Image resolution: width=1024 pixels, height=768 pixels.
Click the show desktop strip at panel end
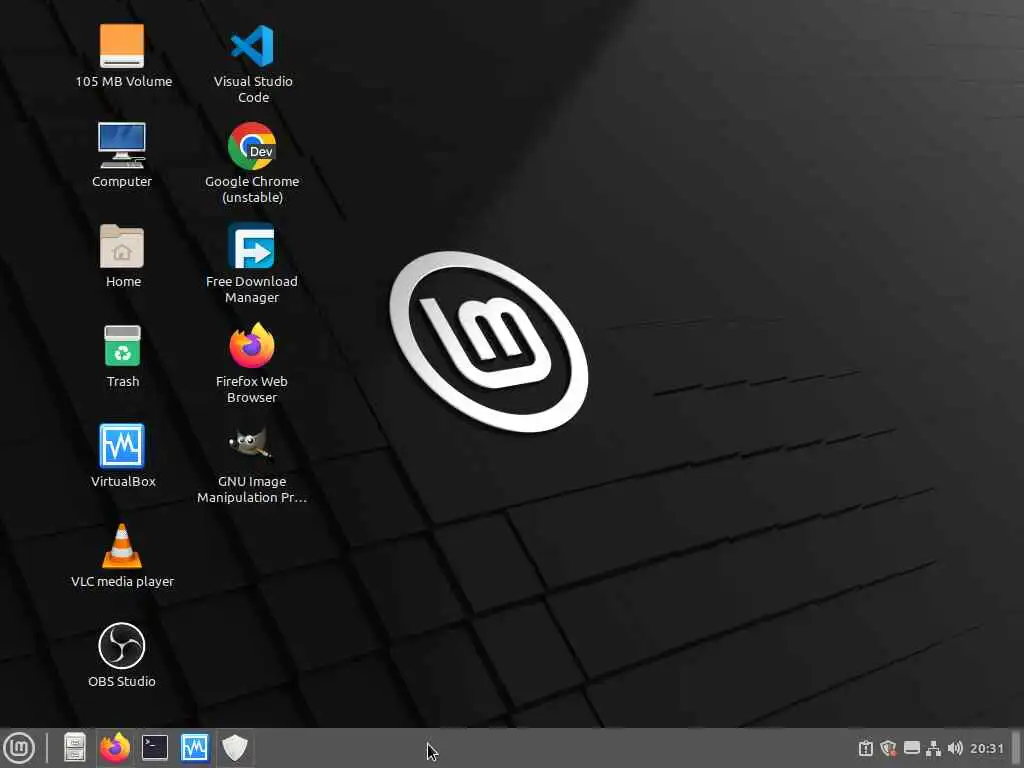click(x=1016, y=748)
